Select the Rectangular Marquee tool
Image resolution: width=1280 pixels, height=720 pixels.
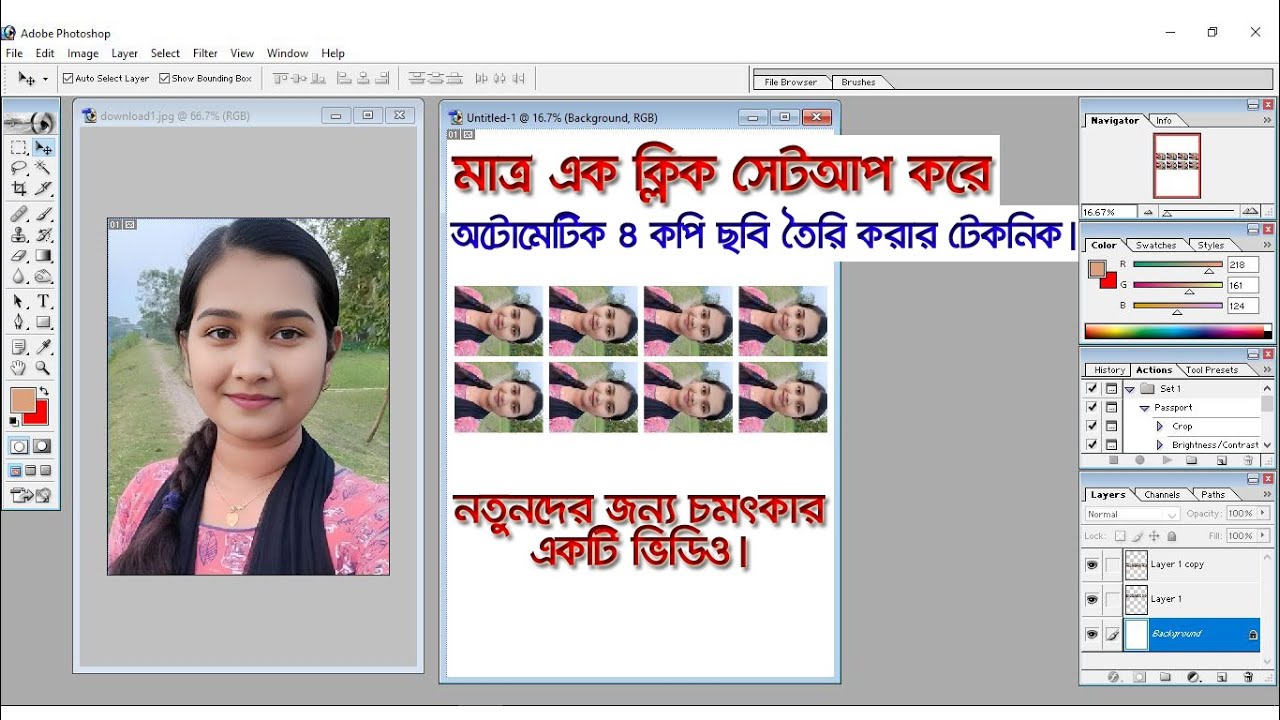click(19, 148)
